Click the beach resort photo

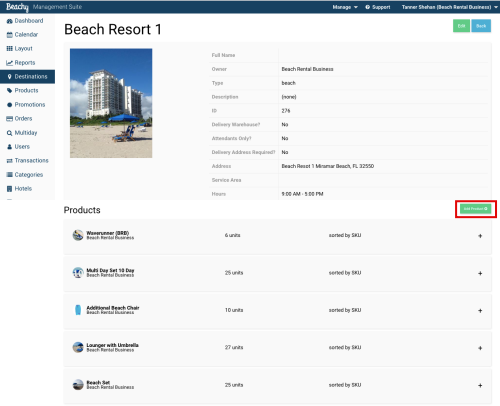111,103
